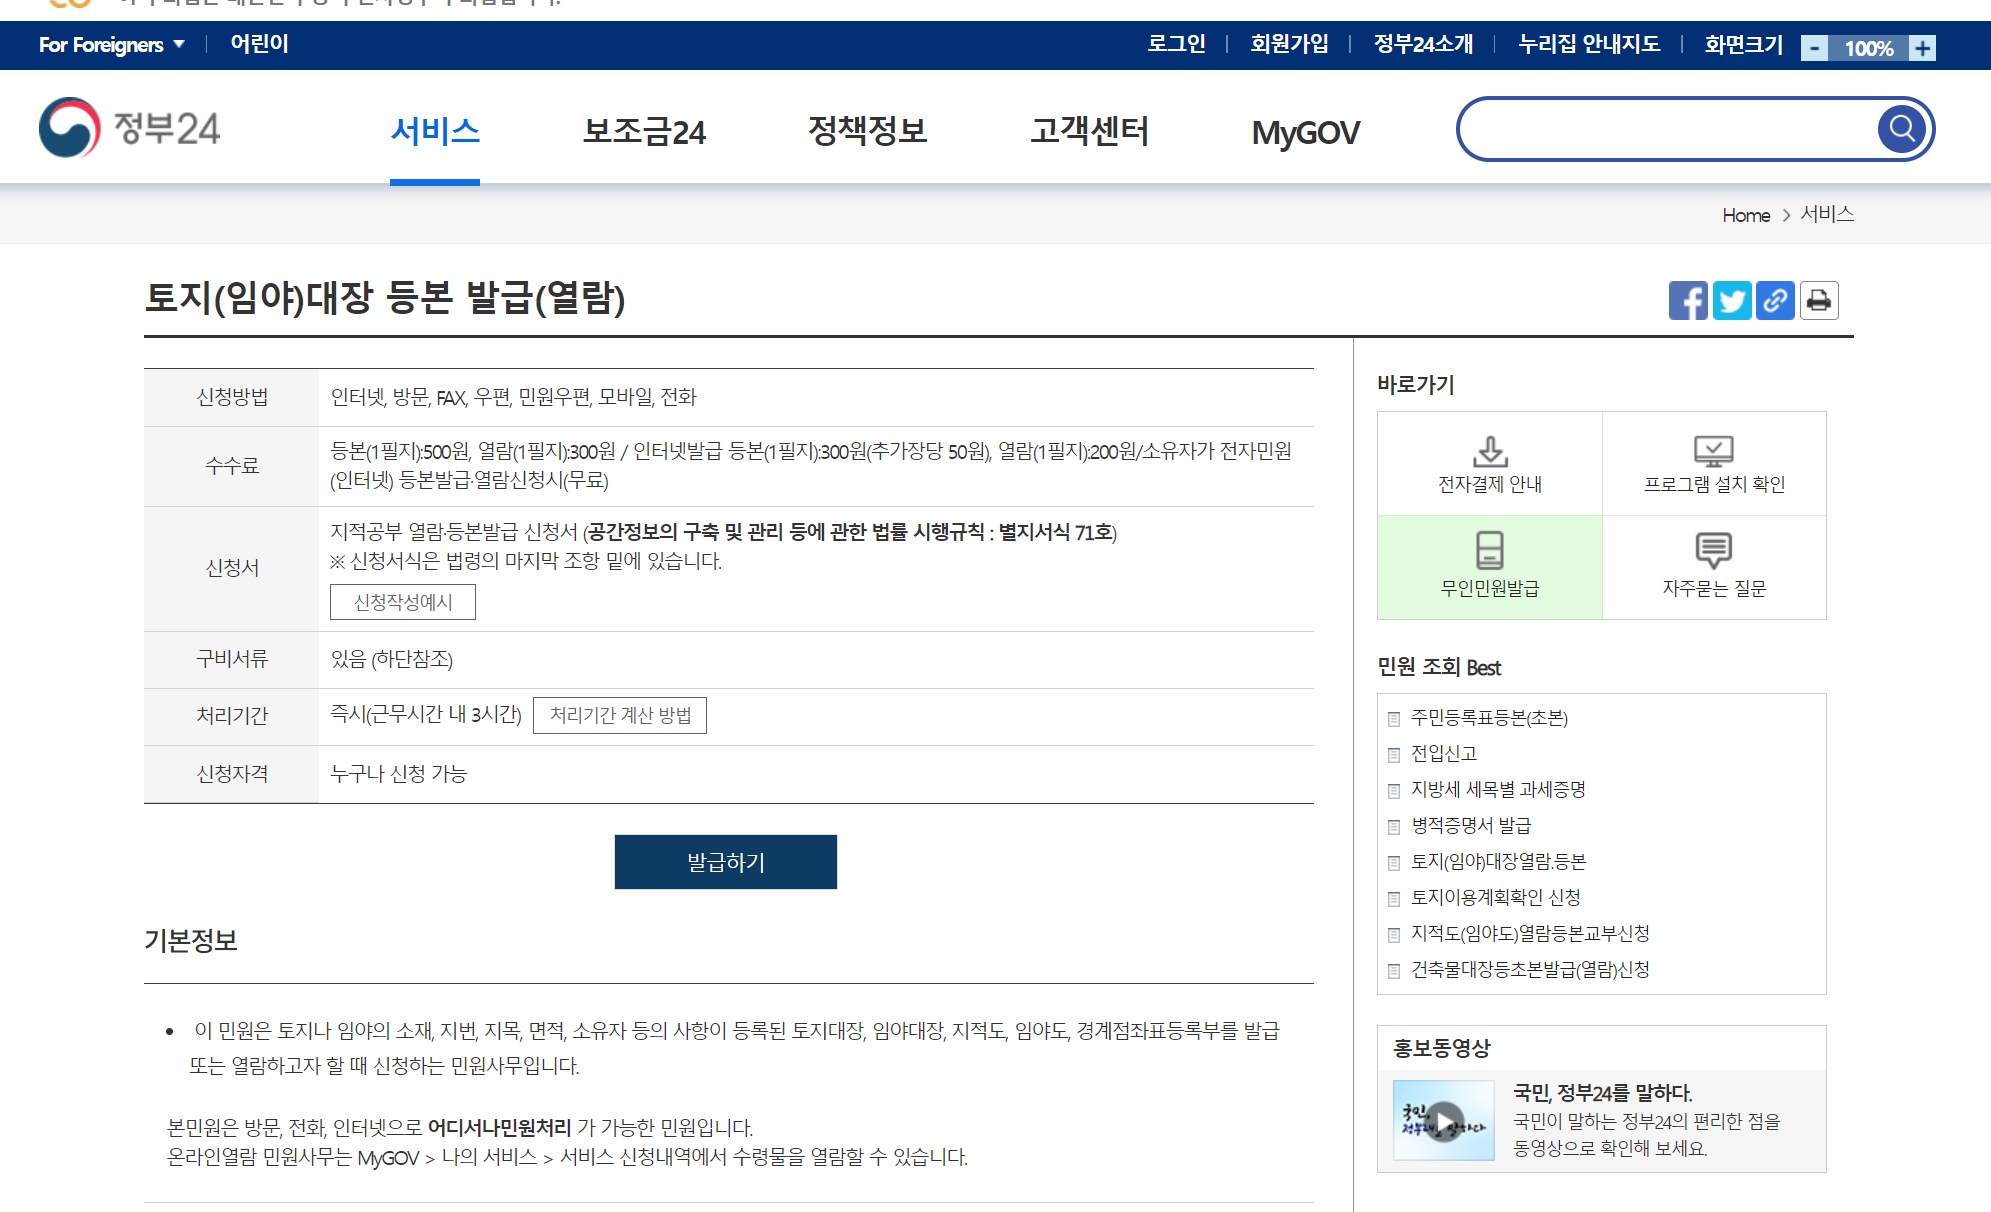Image resolution: width=1991 pixels, height=1212 pixels.
Task: Switch to the 보조금24 tab
Action: [645, 131]
